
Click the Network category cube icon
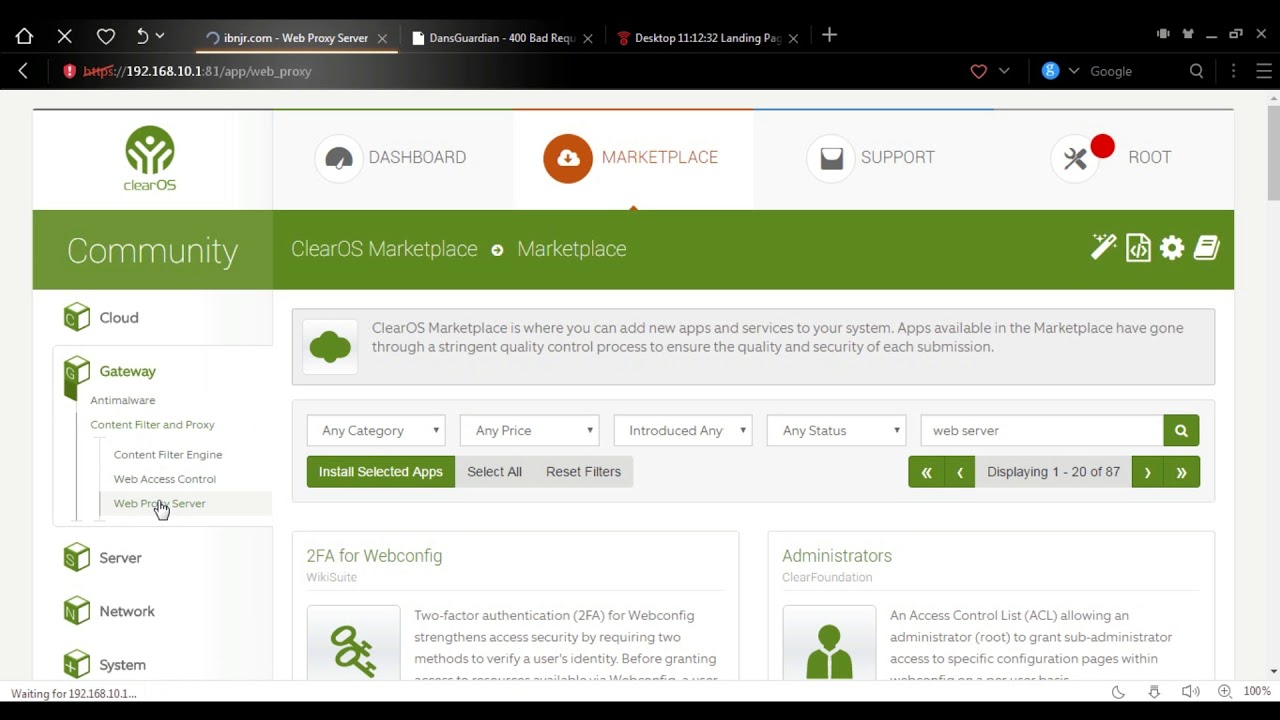pyautogui.click(x=77, y=611)
